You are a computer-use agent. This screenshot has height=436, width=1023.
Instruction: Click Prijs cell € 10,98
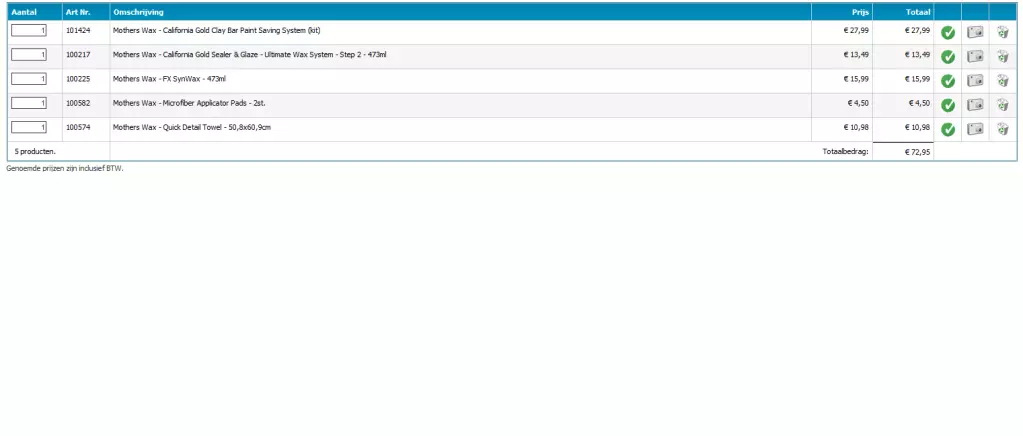[856, 127]
